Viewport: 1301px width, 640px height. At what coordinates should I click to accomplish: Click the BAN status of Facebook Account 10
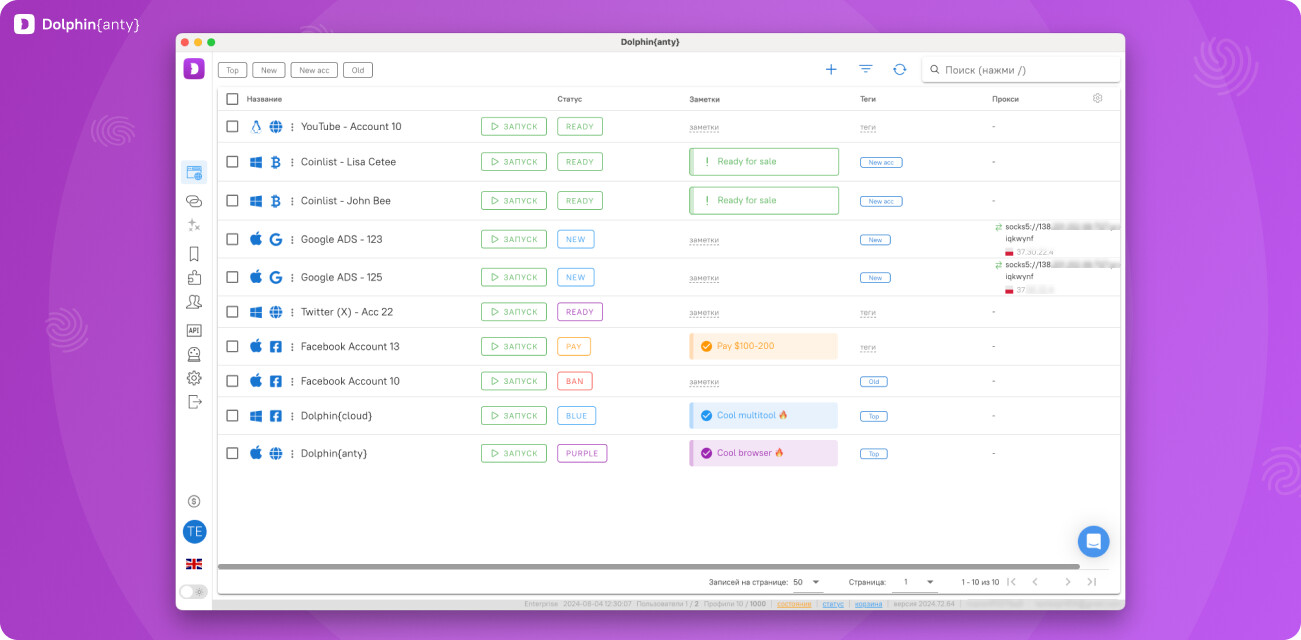[574, 381]
